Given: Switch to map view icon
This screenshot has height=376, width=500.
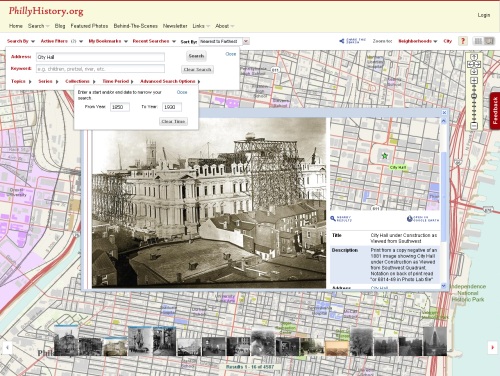Looking at the screenshot, I should click(x=489, y=41).
